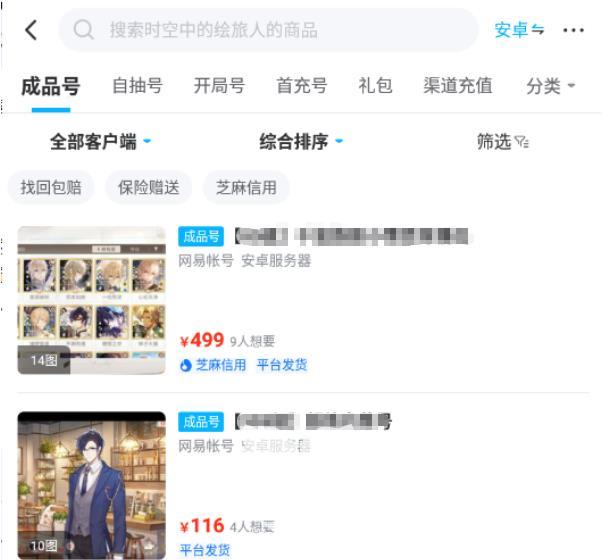Click the 平台发货 link on the ¥116 listing
The image size is (603, 560).
(x=205, y=550)
